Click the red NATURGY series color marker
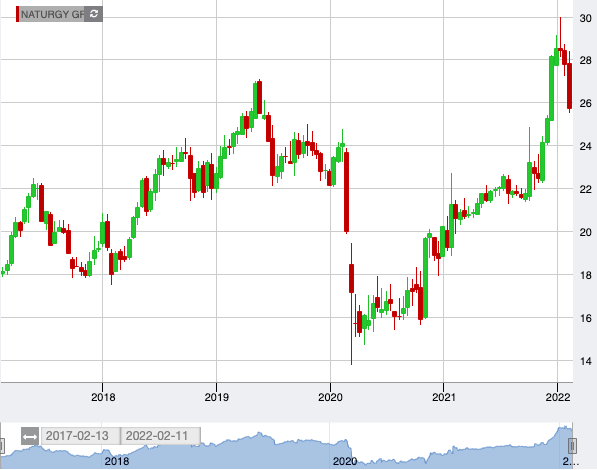This screenshot has height=470, width=597. click(18, 14)
